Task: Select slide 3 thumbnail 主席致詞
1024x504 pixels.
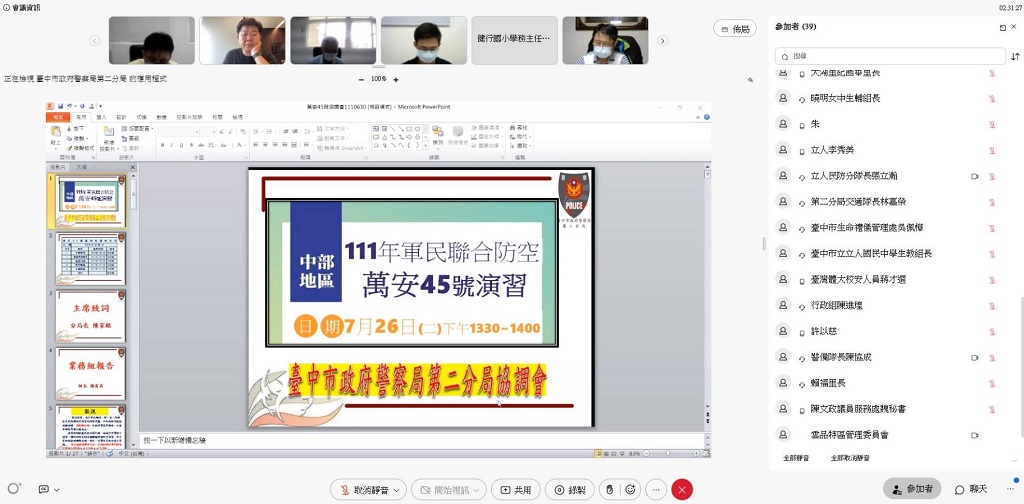Action: point(91,316)
